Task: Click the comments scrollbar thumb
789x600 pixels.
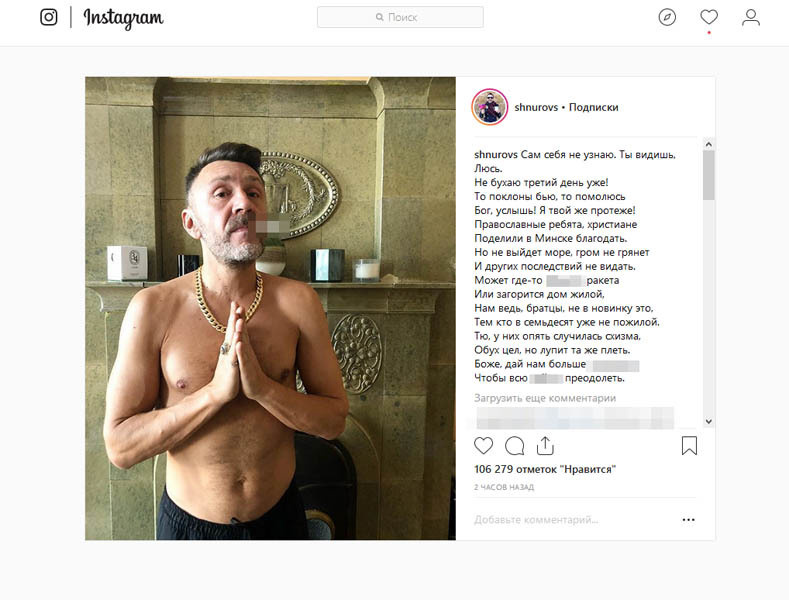Action: (708, 175)
